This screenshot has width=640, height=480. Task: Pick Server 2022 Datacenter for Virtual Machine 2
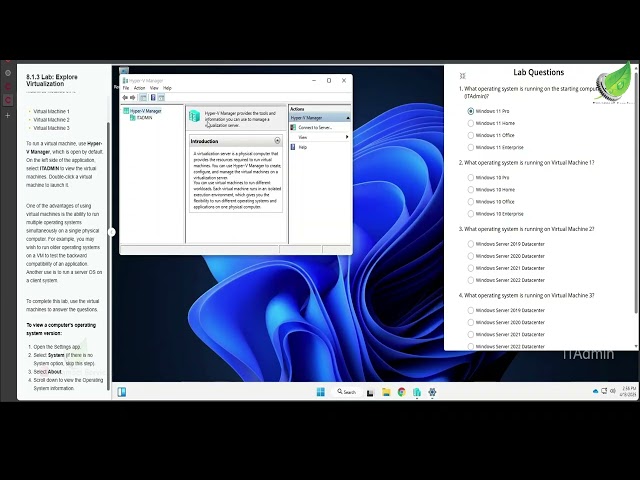pos(471,280)
